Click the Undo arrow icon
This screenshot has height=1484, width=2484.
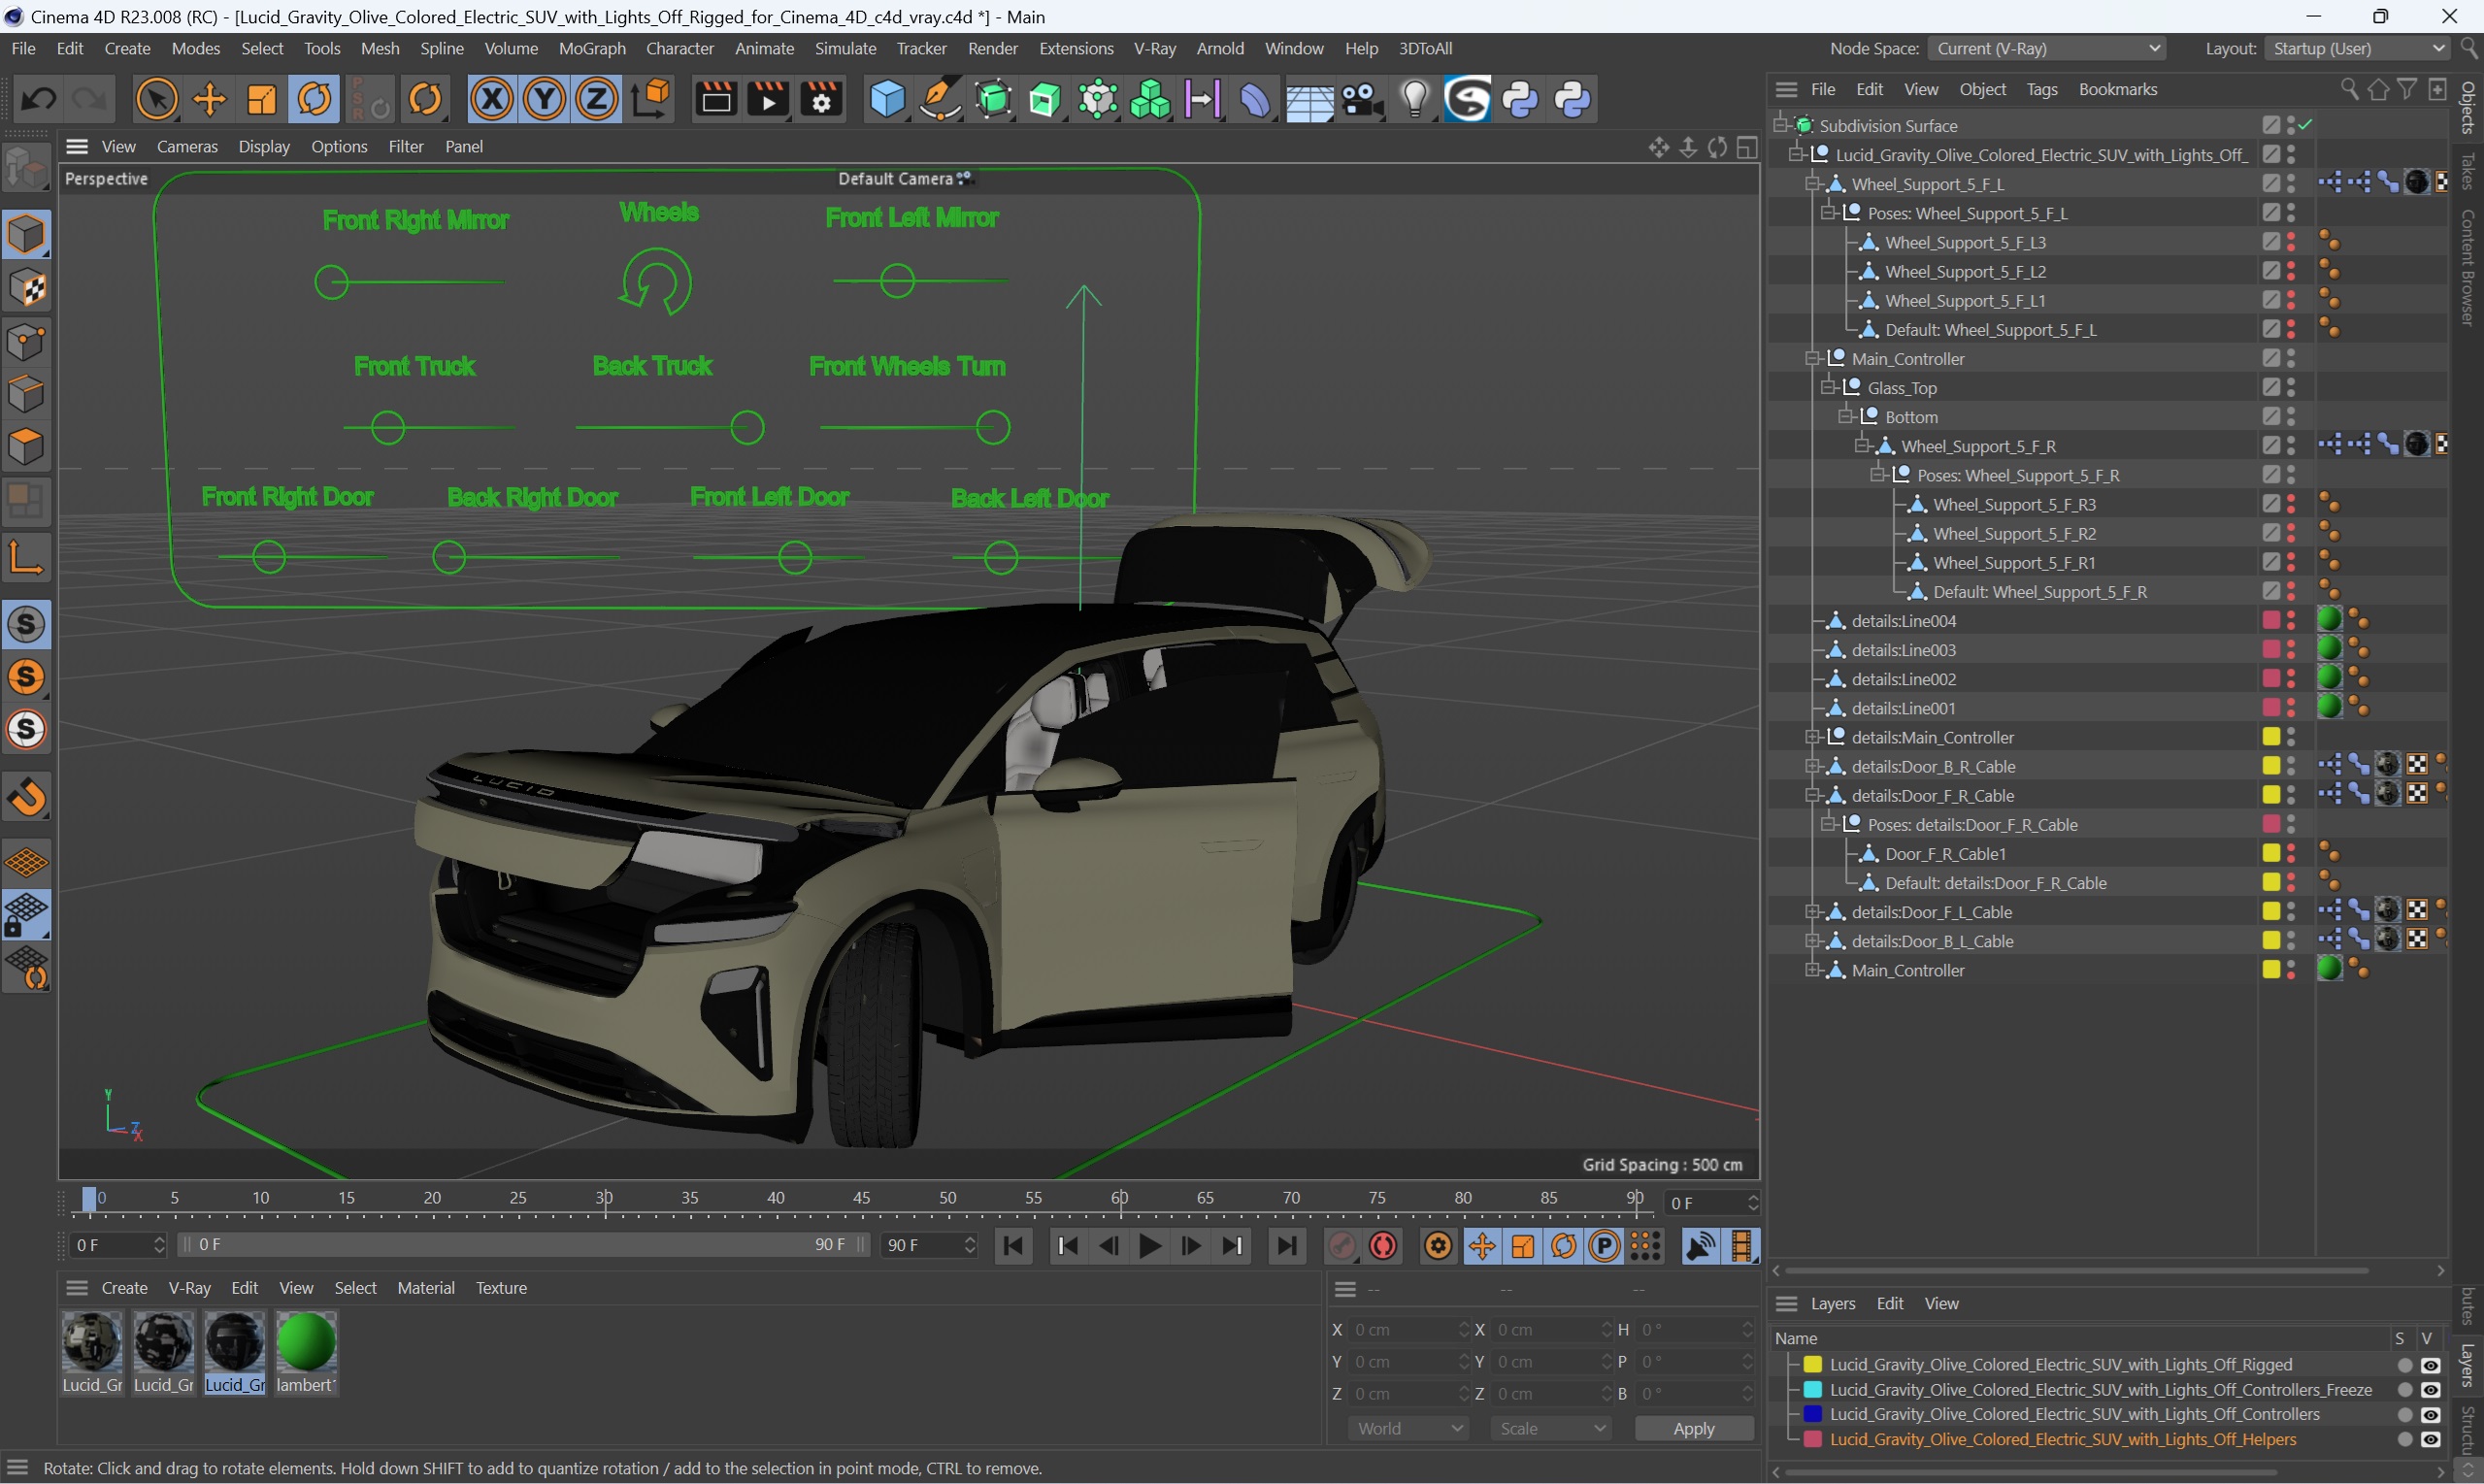pyautogui.click(x=39, y=99)
